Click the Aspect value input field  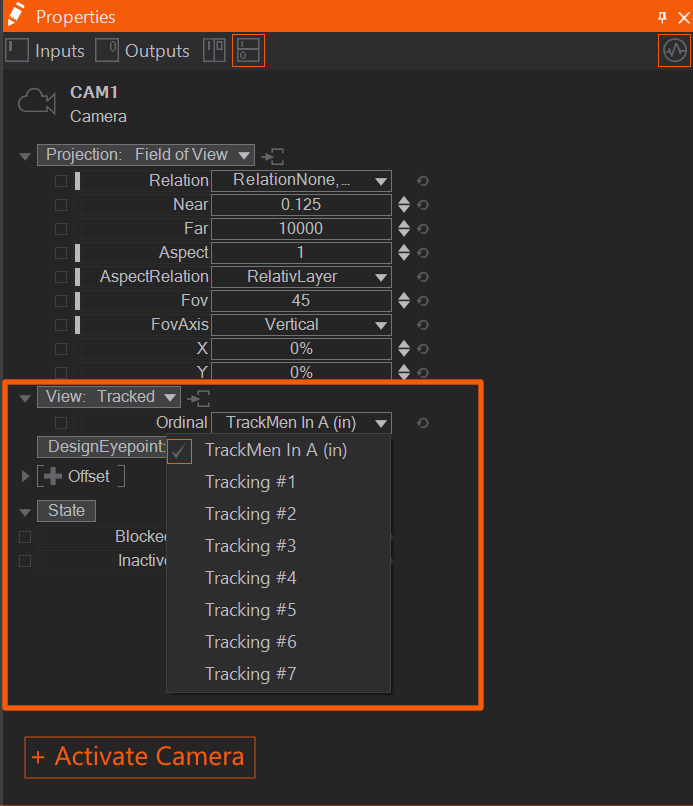(x=301, y=253)
